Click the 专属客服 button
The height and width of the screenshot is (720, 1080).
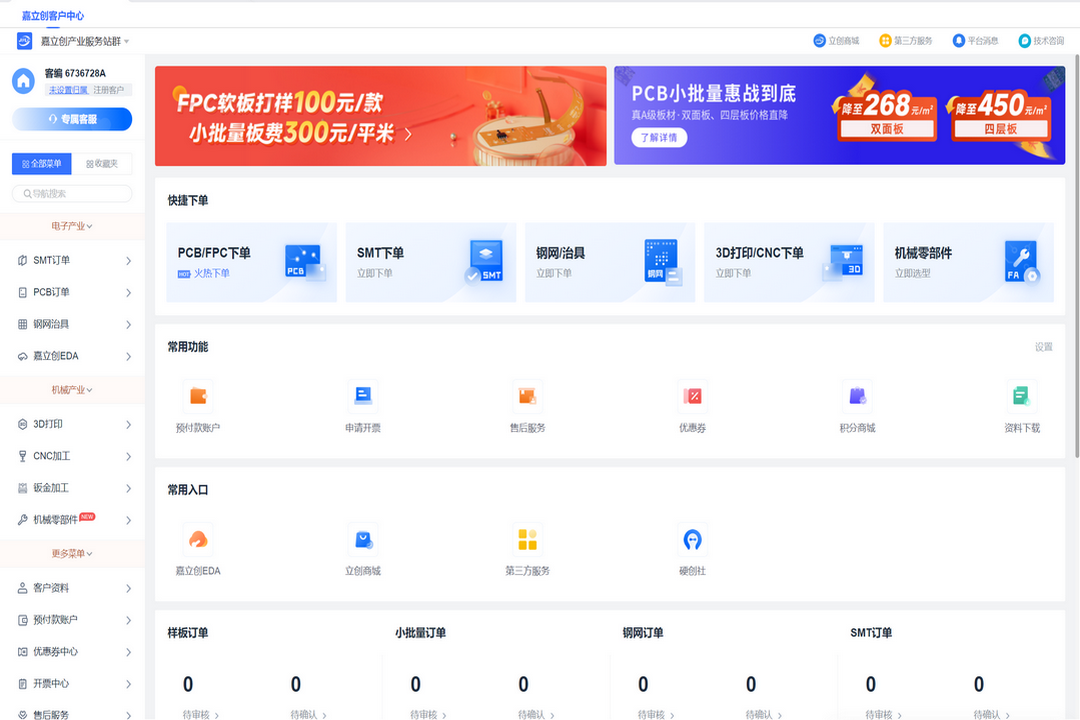tap(72, 119)
